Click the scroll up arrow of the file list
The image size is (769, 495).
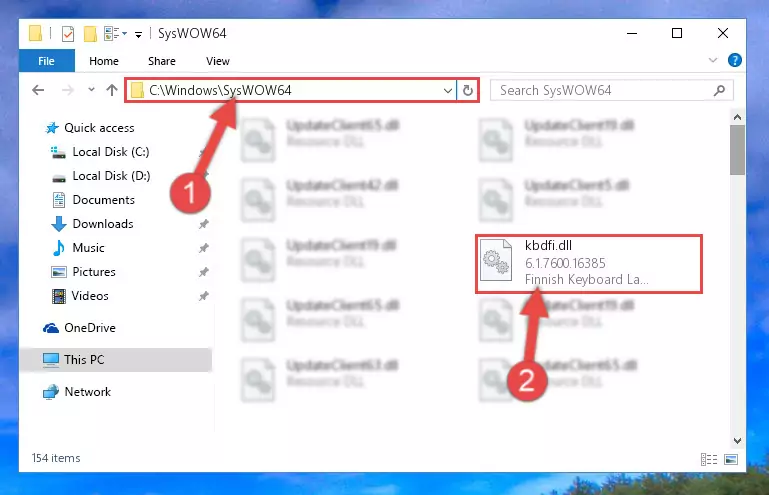pyautogui.click(x=737, y=117)
